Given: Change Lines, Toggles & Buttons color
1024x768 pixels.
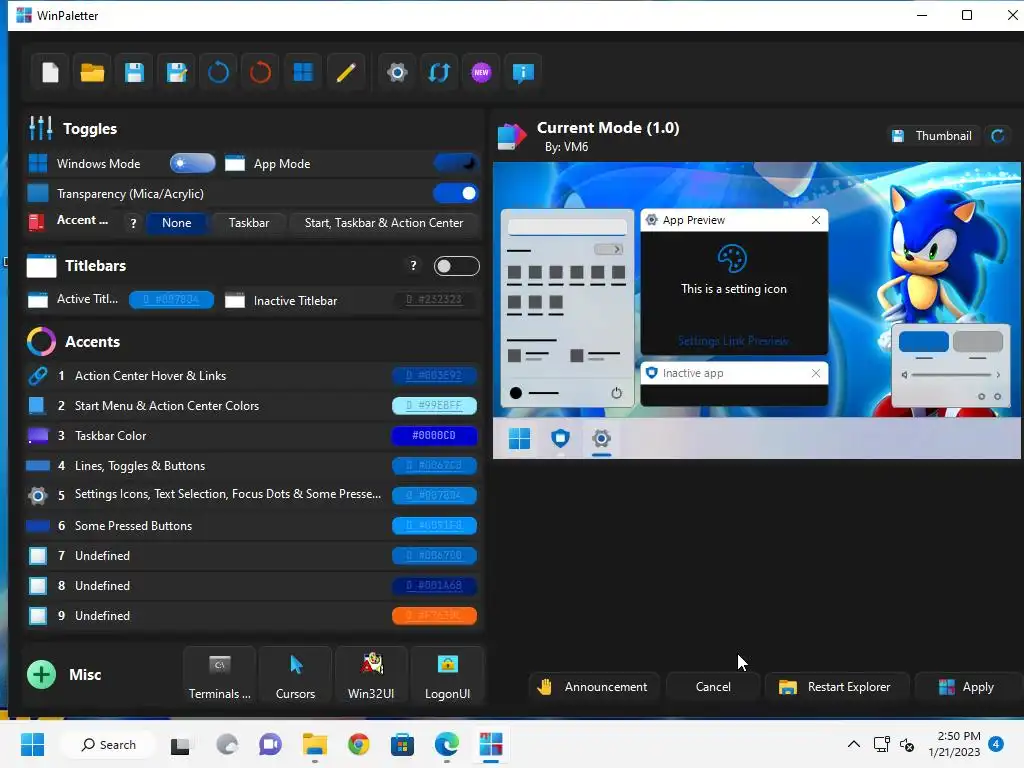Looking at the screenshot, I should pyautogui.click(x=434, y=466).
